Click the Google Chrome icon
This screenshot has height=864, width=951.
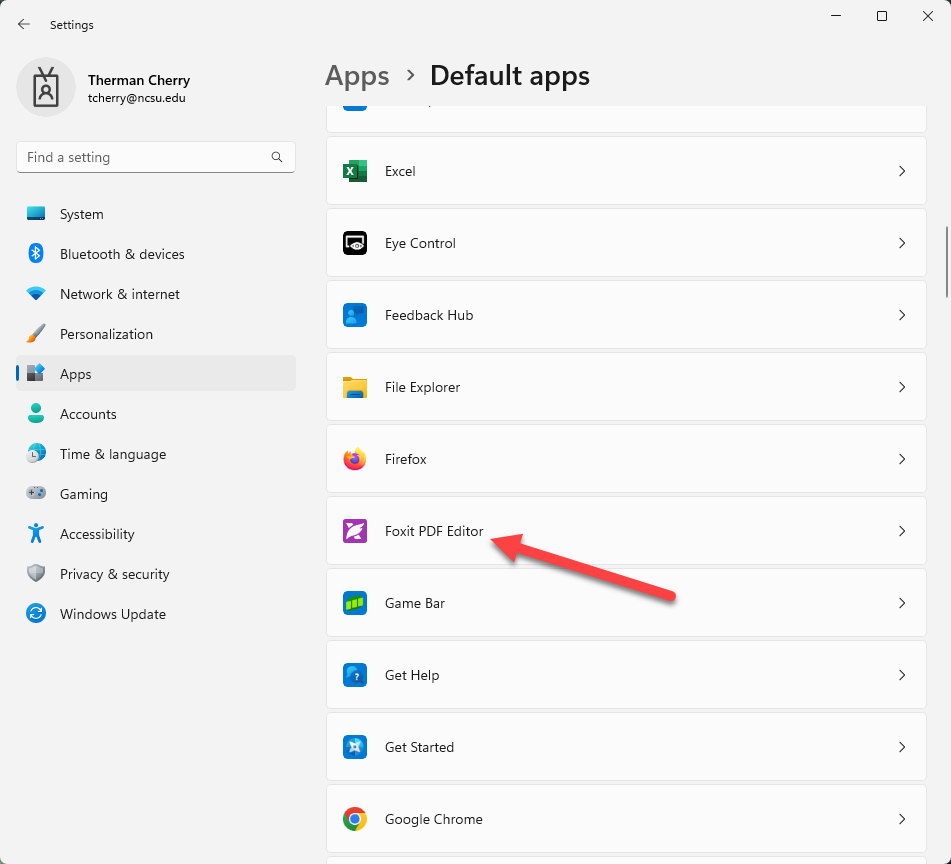click(354, 819)
